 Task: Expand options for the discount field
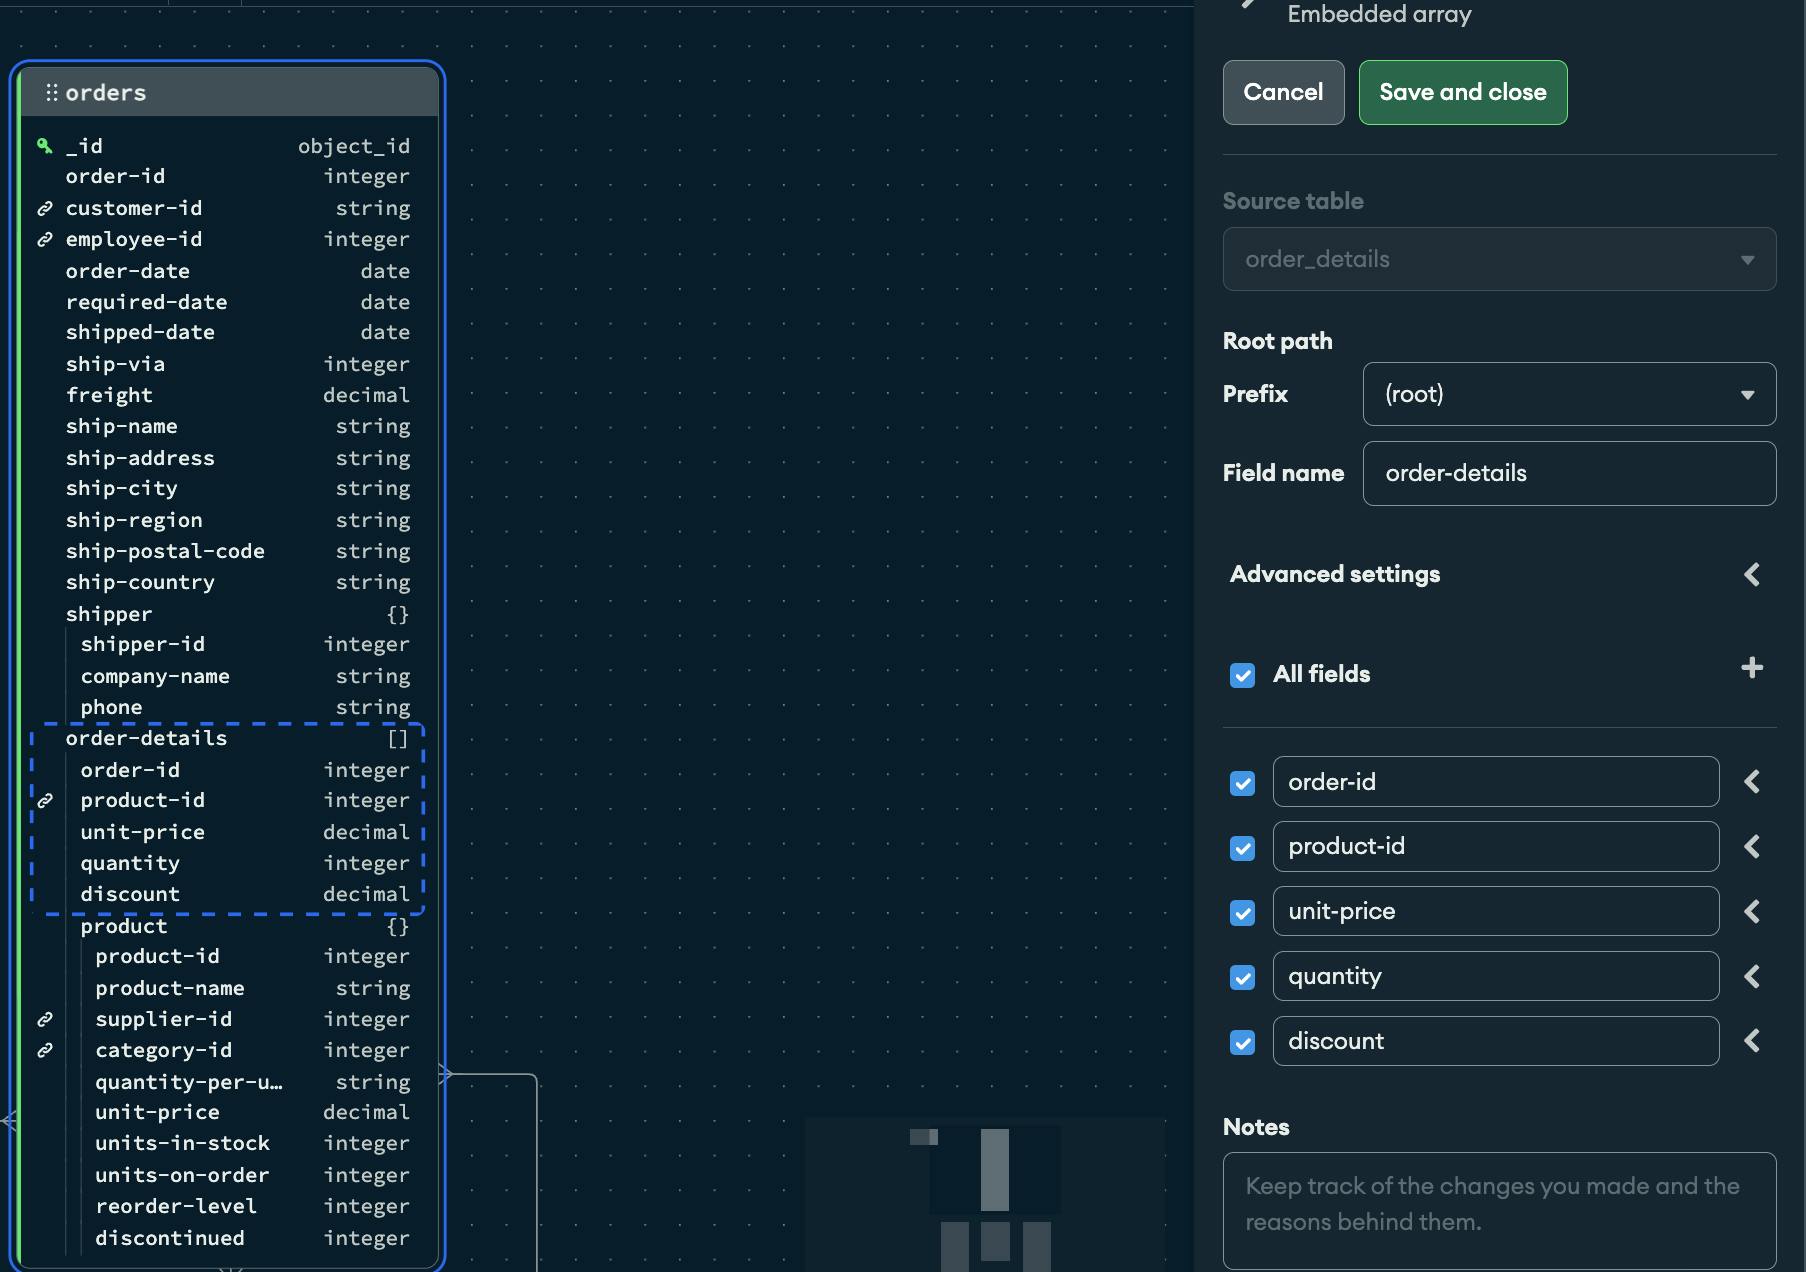pyautogui.click(x=1751, y=1040)
